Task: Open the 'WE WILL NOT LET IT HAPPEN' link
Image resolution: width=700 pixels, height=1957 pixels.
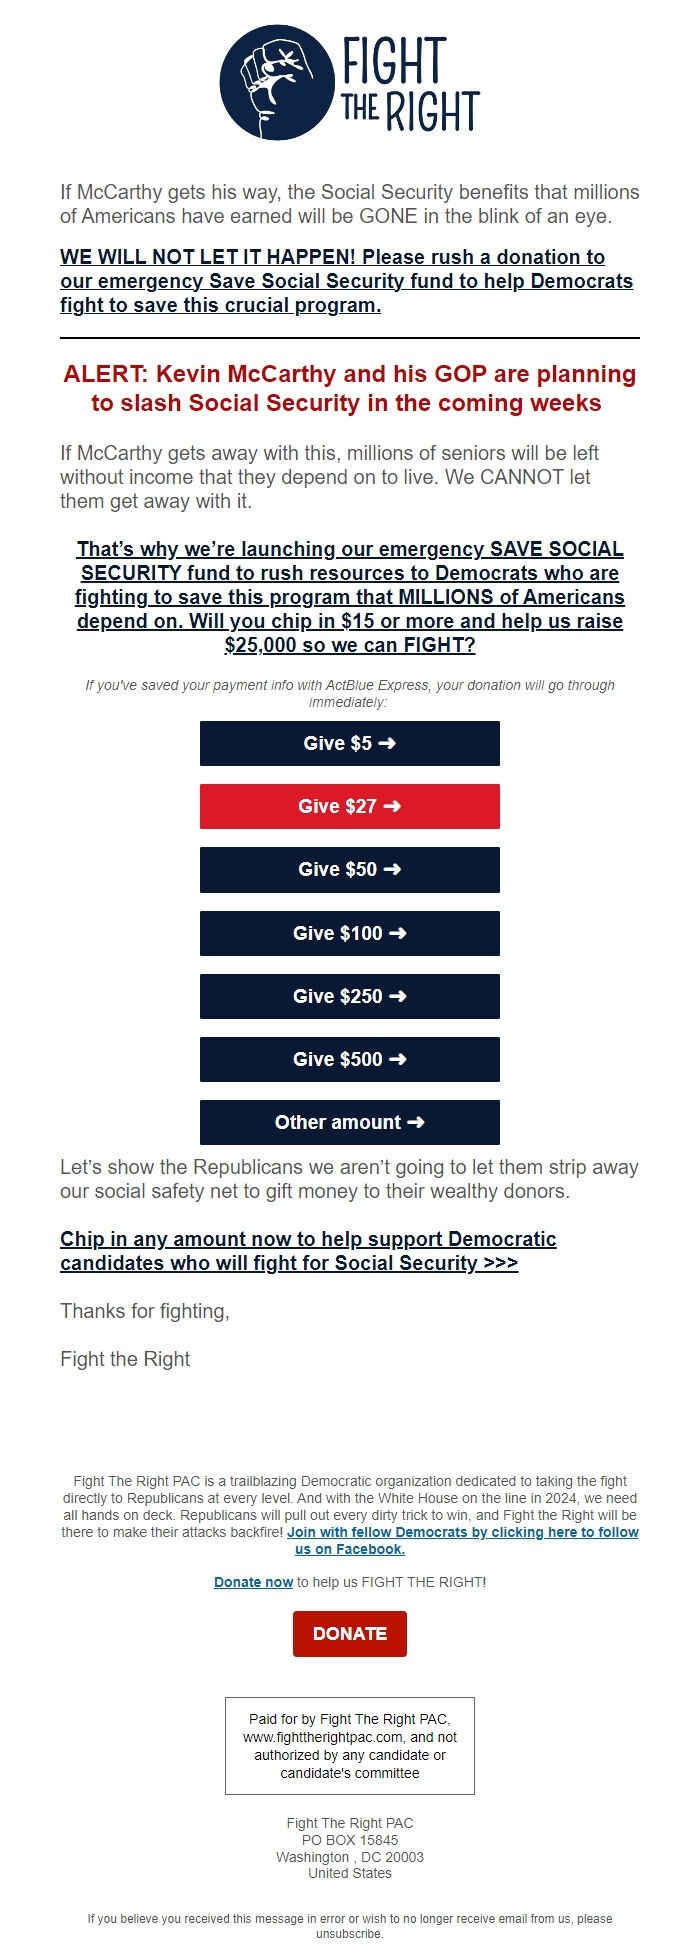Action: pyautogui.click(x=346, y=281)
